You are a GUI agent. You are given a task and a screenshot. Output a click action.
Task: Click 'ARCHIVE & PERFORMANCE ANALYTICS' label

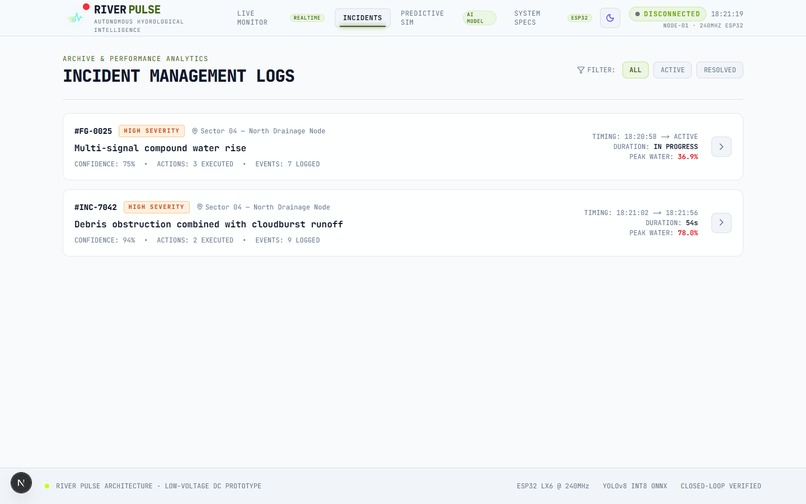pyautogui.click(x=135, y=59)
